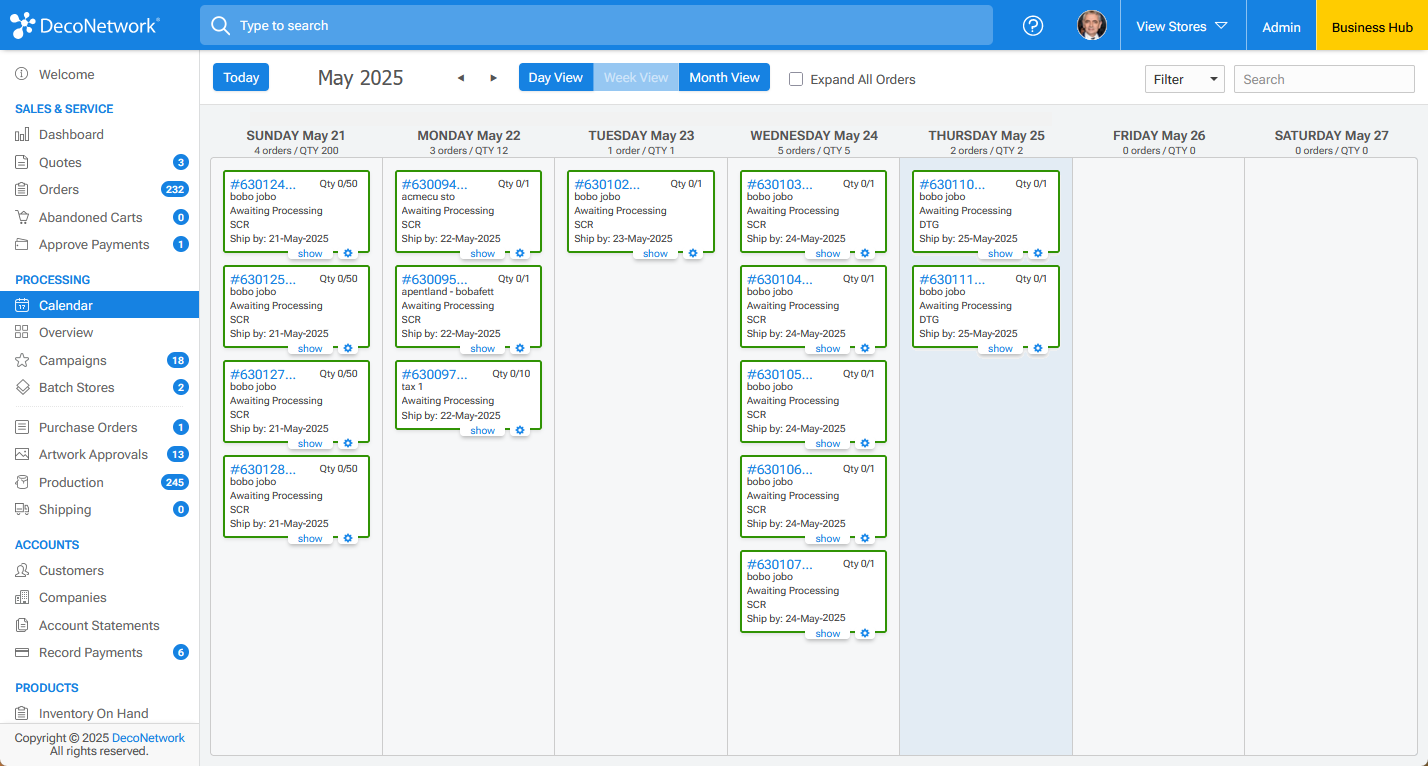Image resolution: width=1428 pixels, height=766 pixels.
Task: Open the Dashboard from the sidebar
Action: coord(22,134)
